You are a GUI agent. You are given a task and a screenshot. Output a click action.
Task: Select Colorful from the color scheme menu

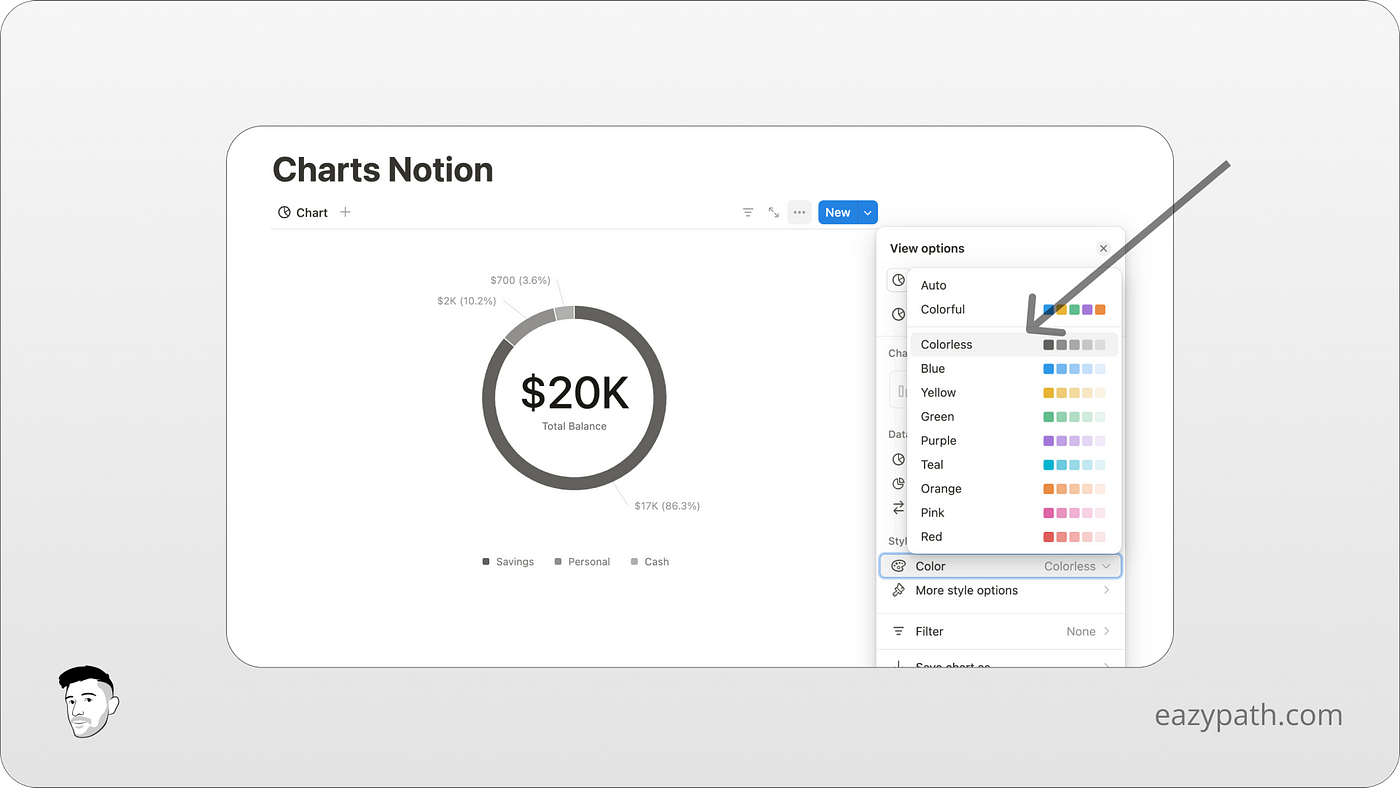(941, 309)
